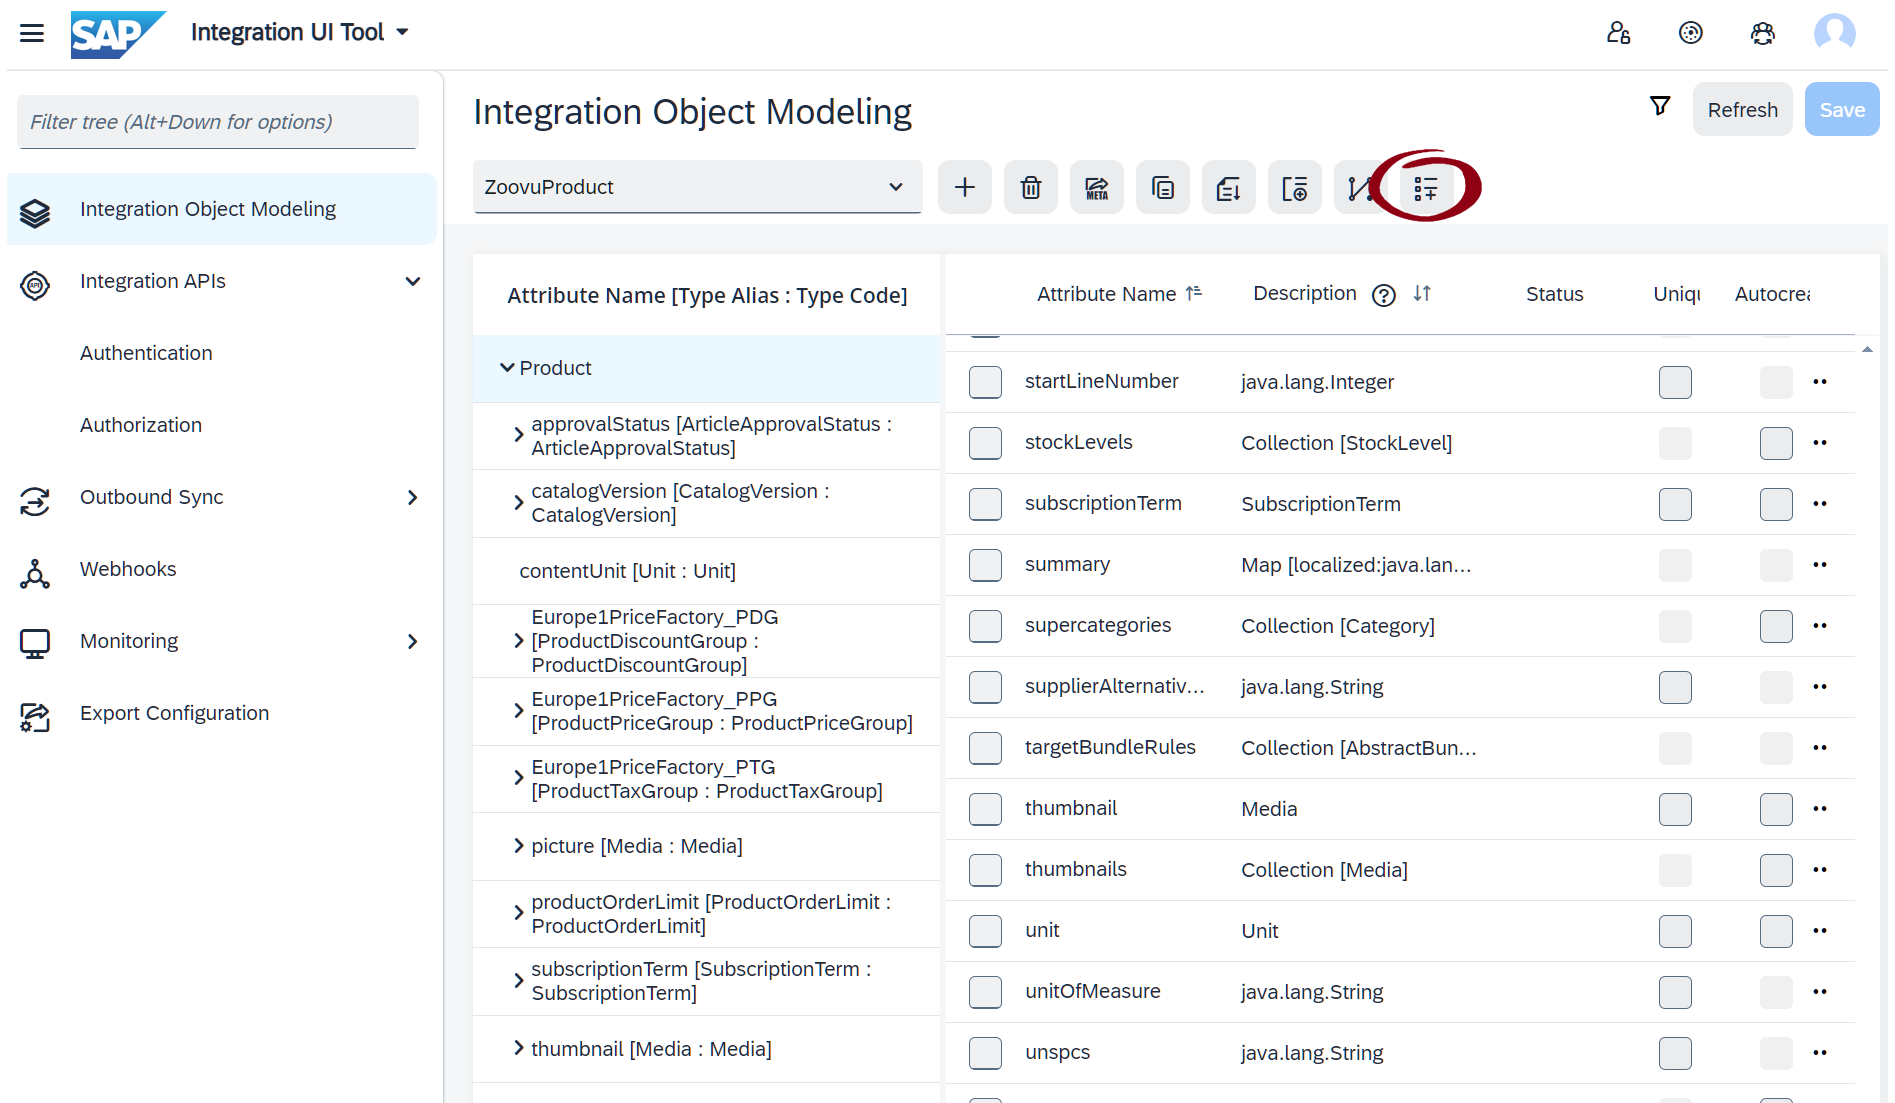
Task: Select the copy icon in the toolbar
Action: point(1162,187)
